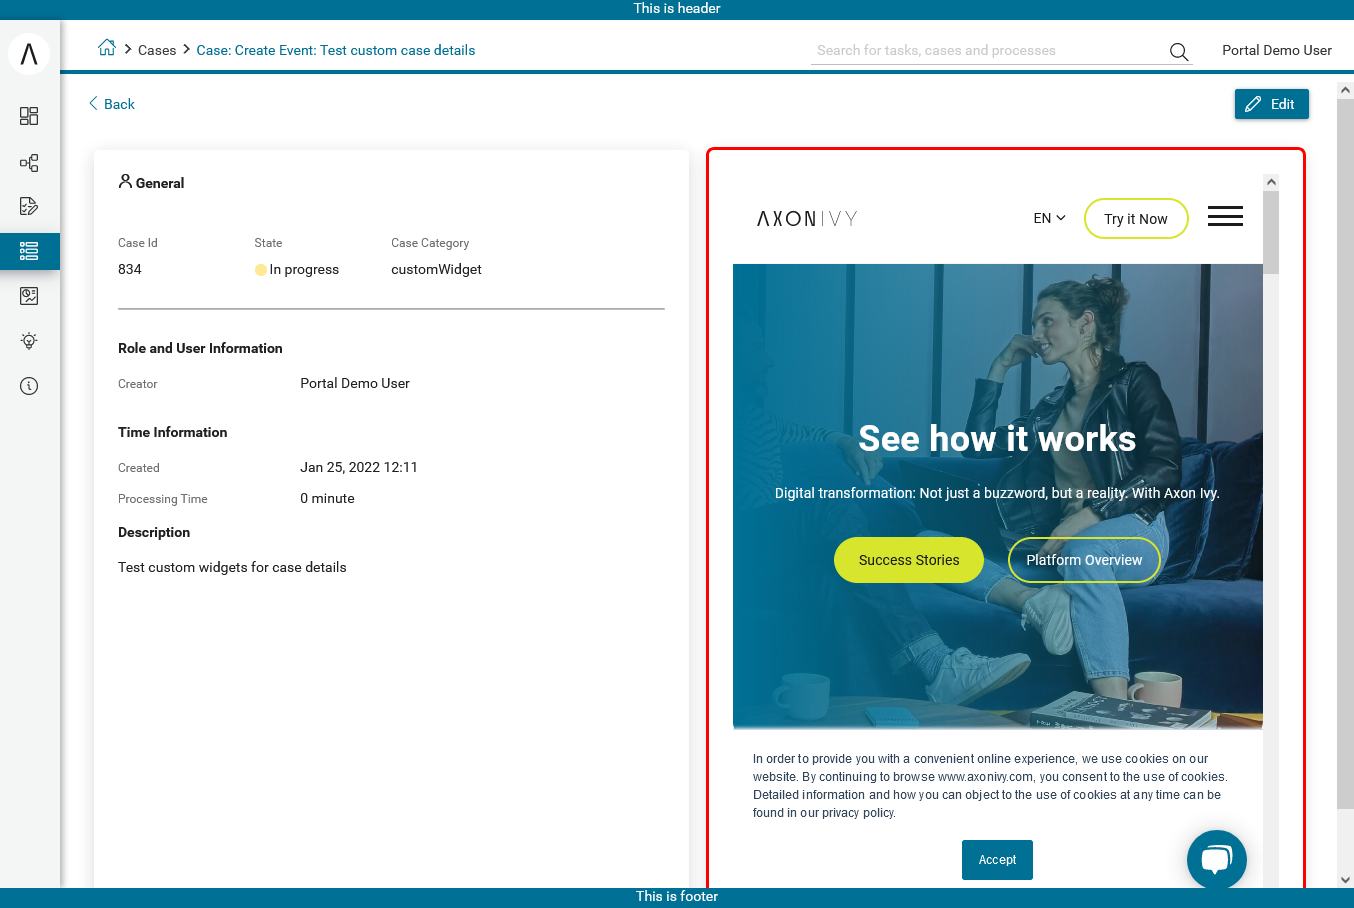Click the Axon Ivy logo in sidebar
Image resolution: width=1354 pixels, height=908 pixels.
pyautogui.click(x=29, y=53)
